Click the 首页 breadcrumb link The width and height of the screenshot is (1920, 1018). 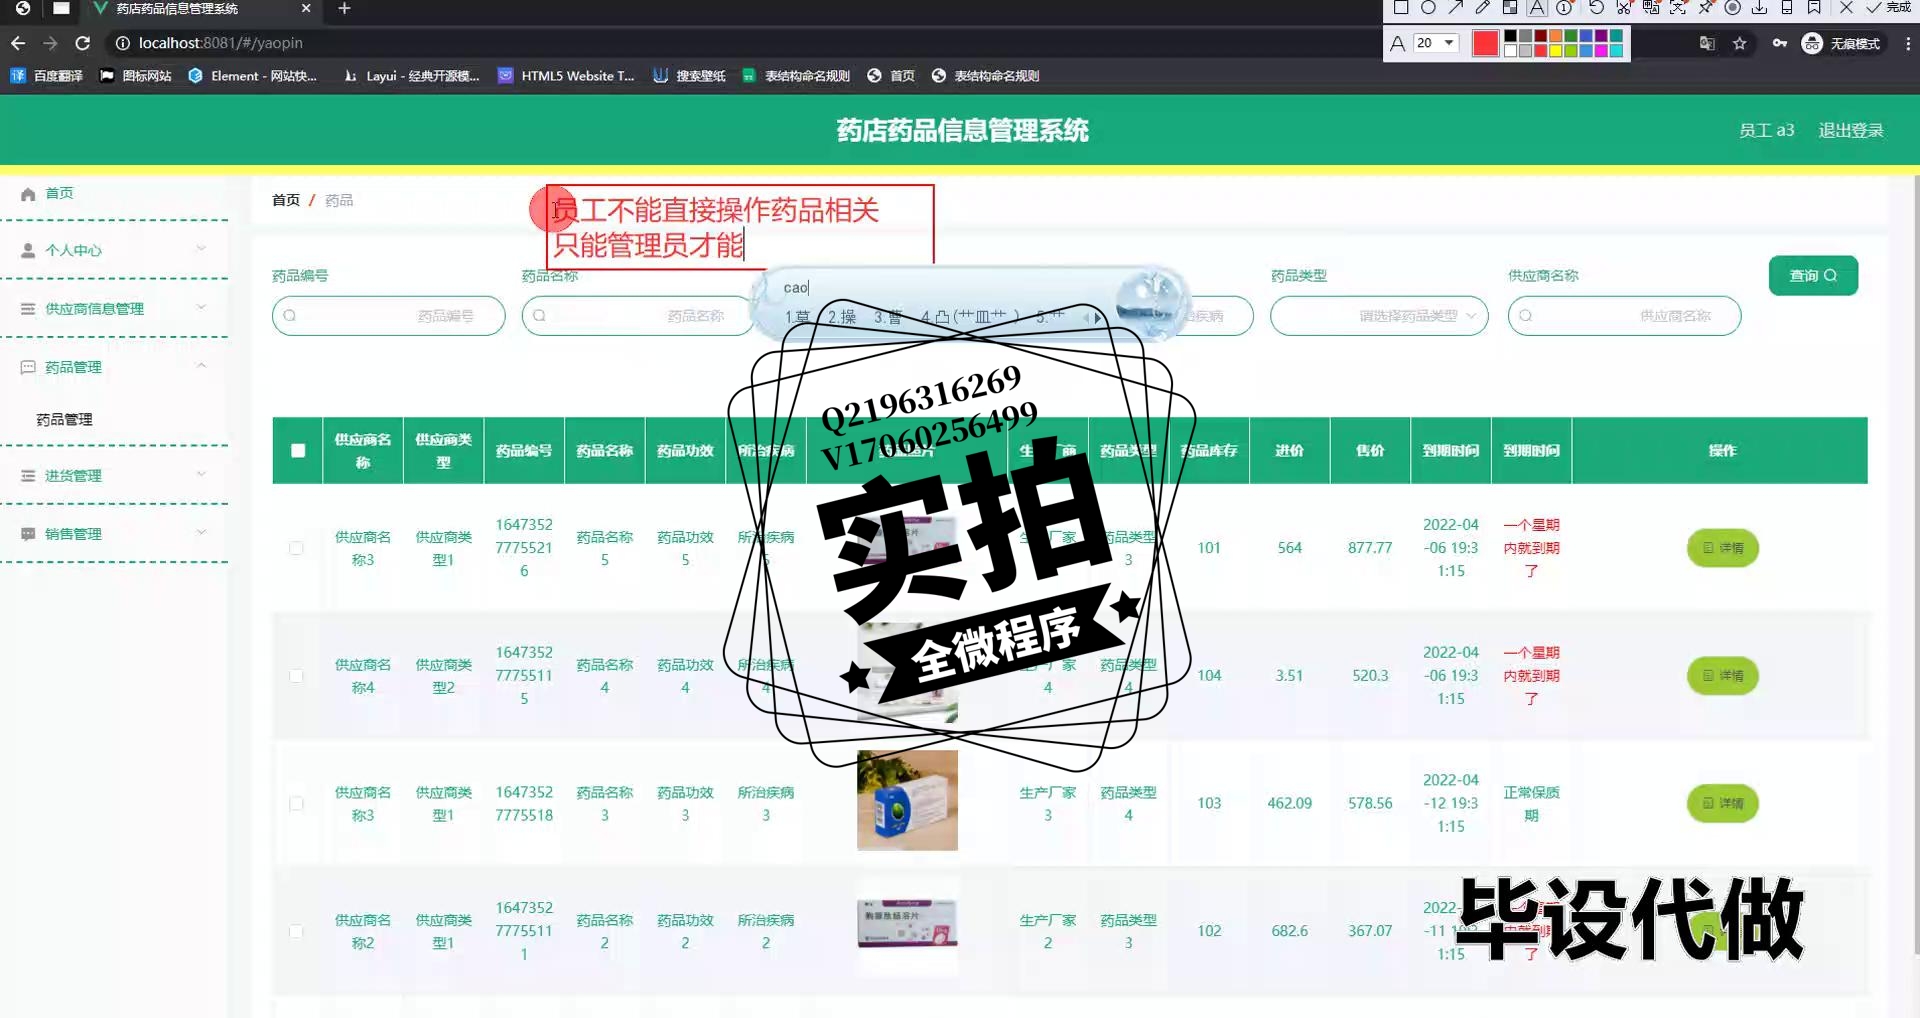pos(286,200)
